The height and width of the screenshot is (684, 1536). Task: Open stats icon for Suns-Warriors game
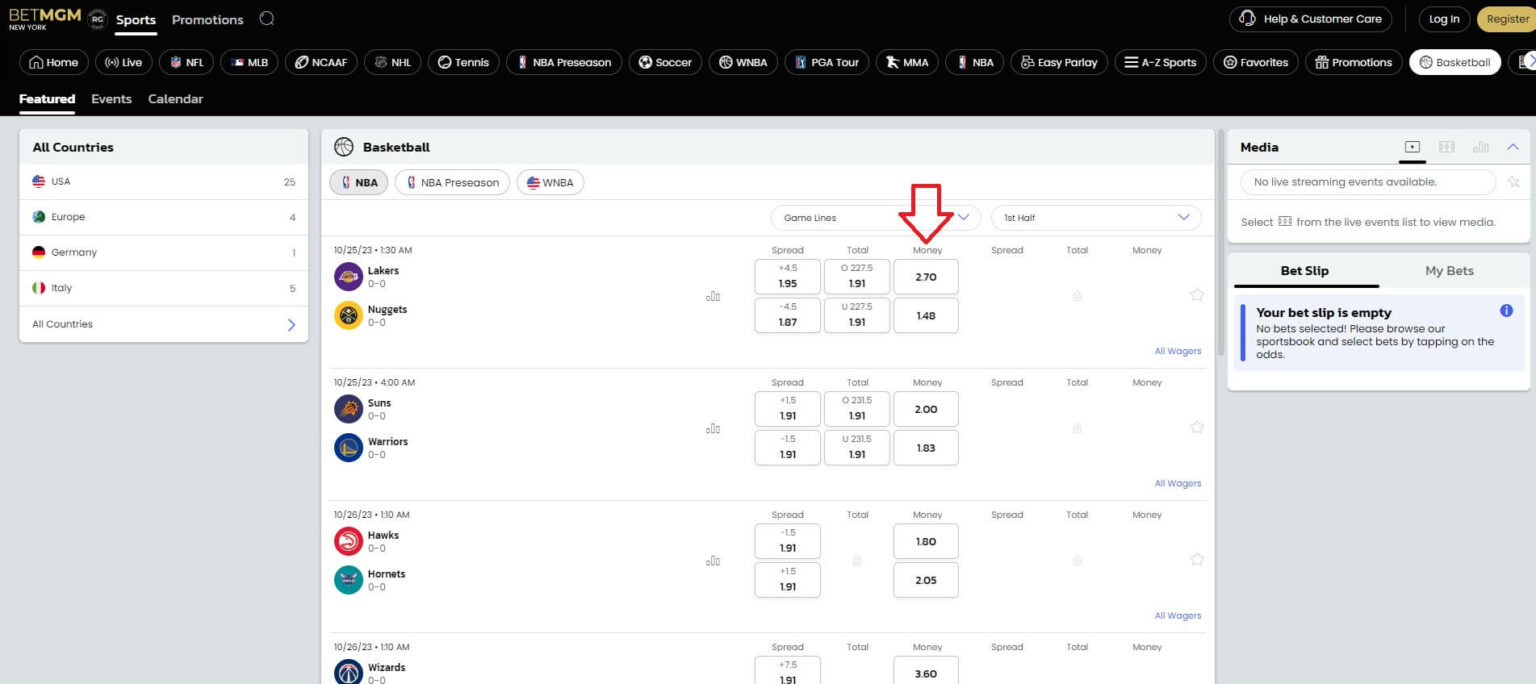713,429
